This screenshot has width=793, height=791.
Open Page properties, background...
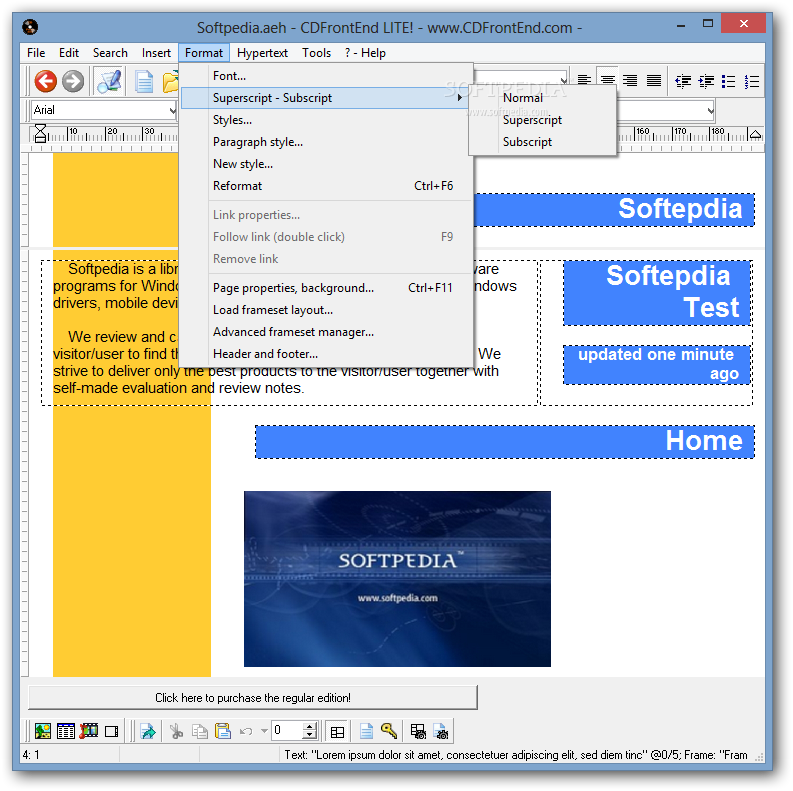(x=327, y=288)
